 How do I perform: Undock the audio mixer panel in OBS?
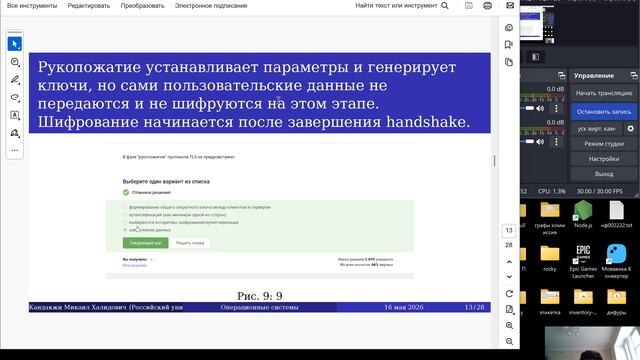click(x=562, y=76)
